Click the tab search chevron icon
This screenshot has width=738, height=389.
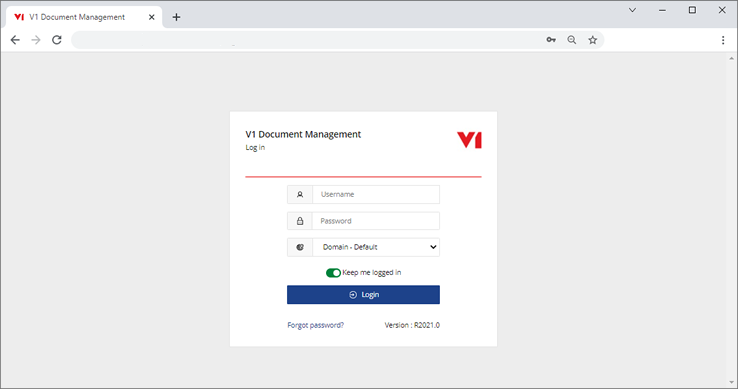point(633,10)
